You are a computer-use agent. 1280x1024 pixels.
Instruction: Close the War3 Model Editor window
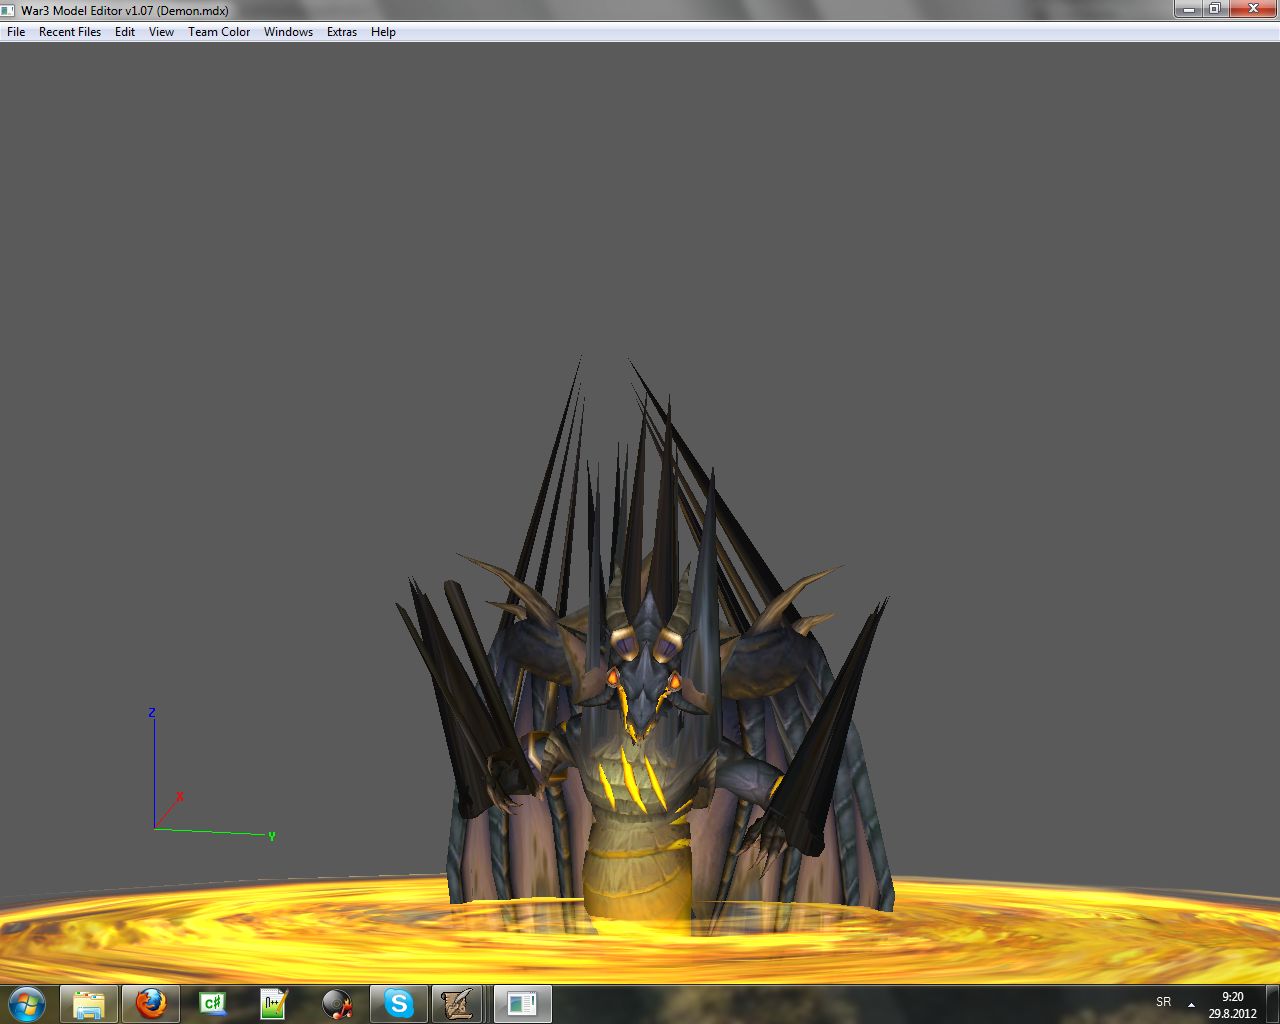(x=1253, y=9)
